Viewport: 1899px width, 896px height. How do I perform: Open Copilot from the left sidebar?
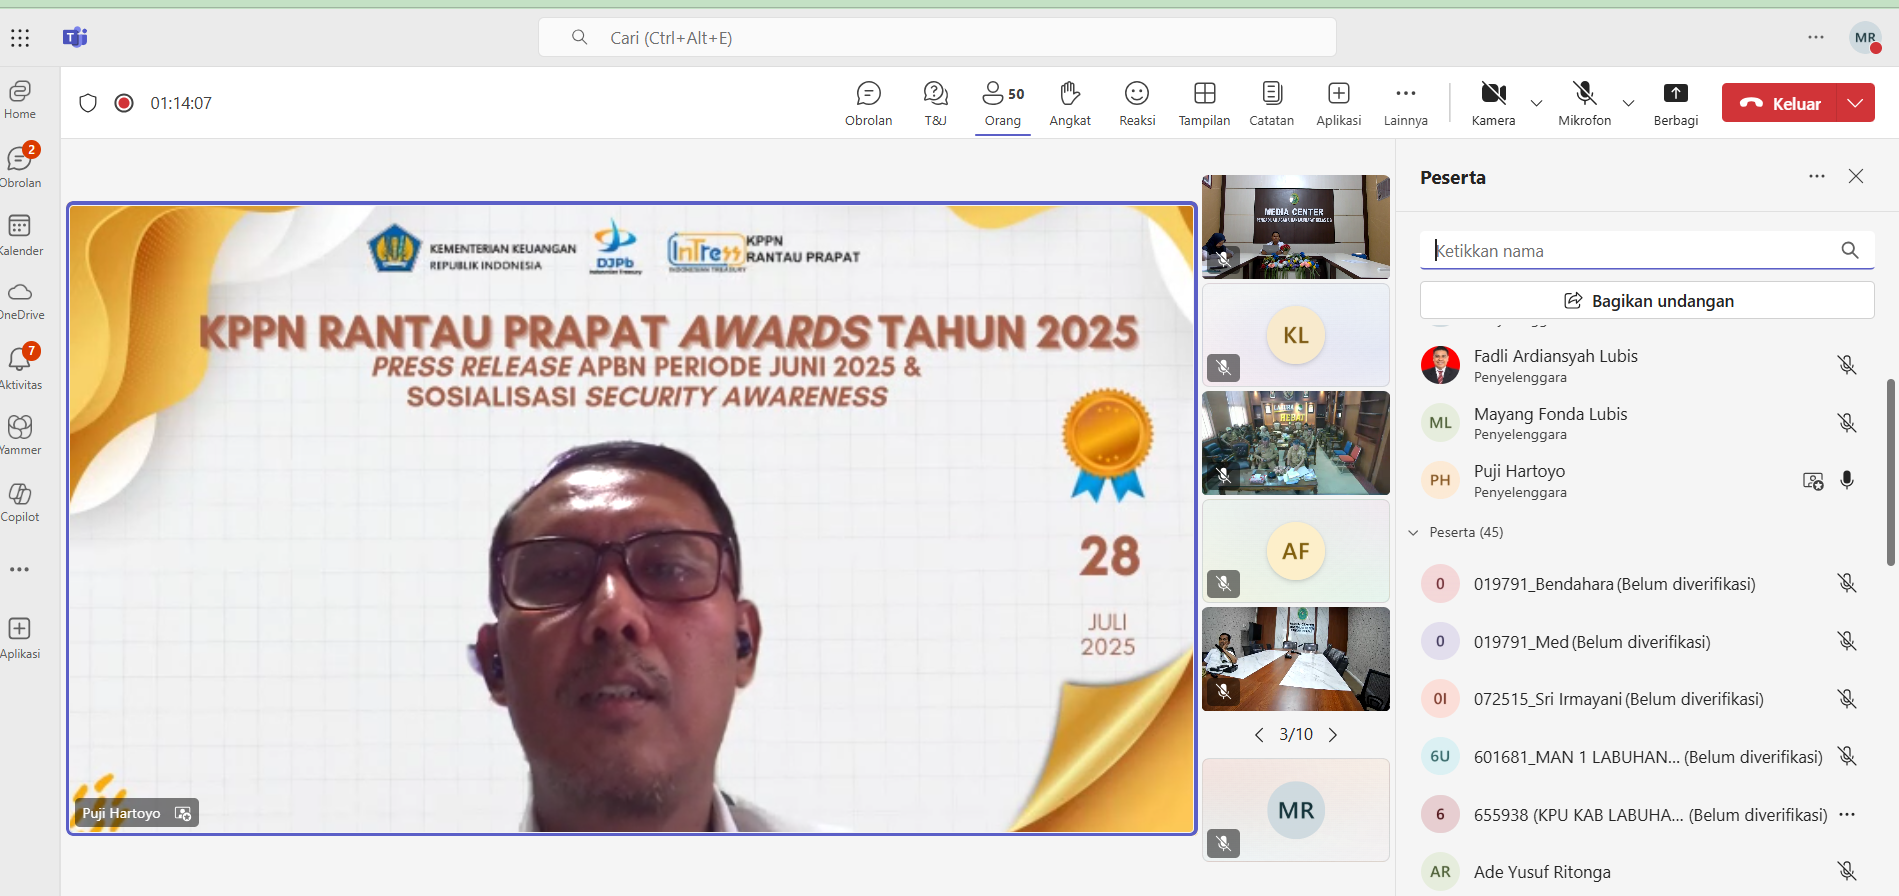[20, 502]
